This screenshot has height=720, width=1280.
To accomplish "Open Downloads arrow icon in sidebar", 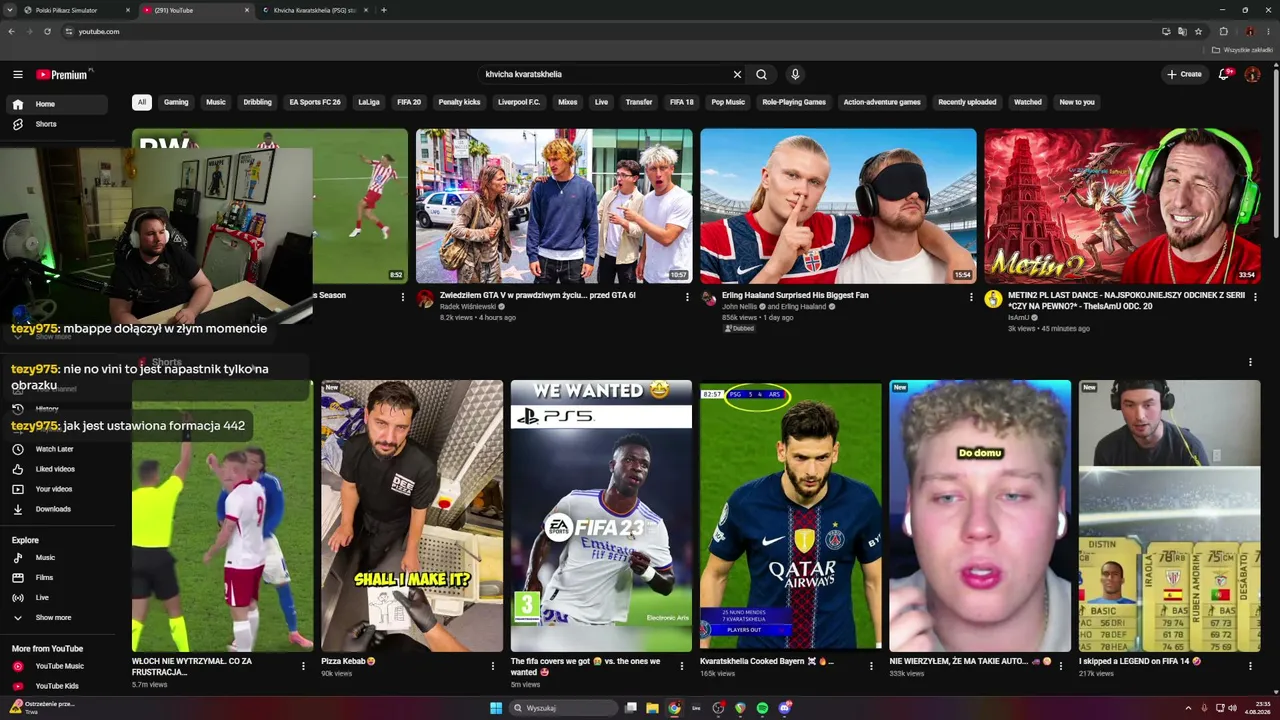I will (17, 509).
